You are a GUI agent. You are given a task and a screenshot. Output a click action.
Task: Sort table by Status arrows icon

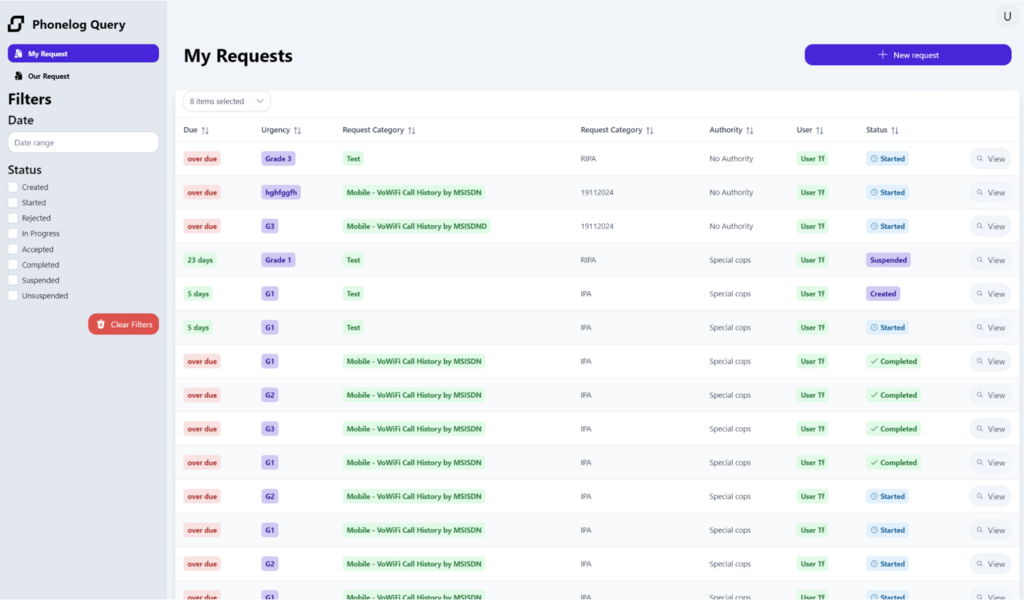[895, 131]
